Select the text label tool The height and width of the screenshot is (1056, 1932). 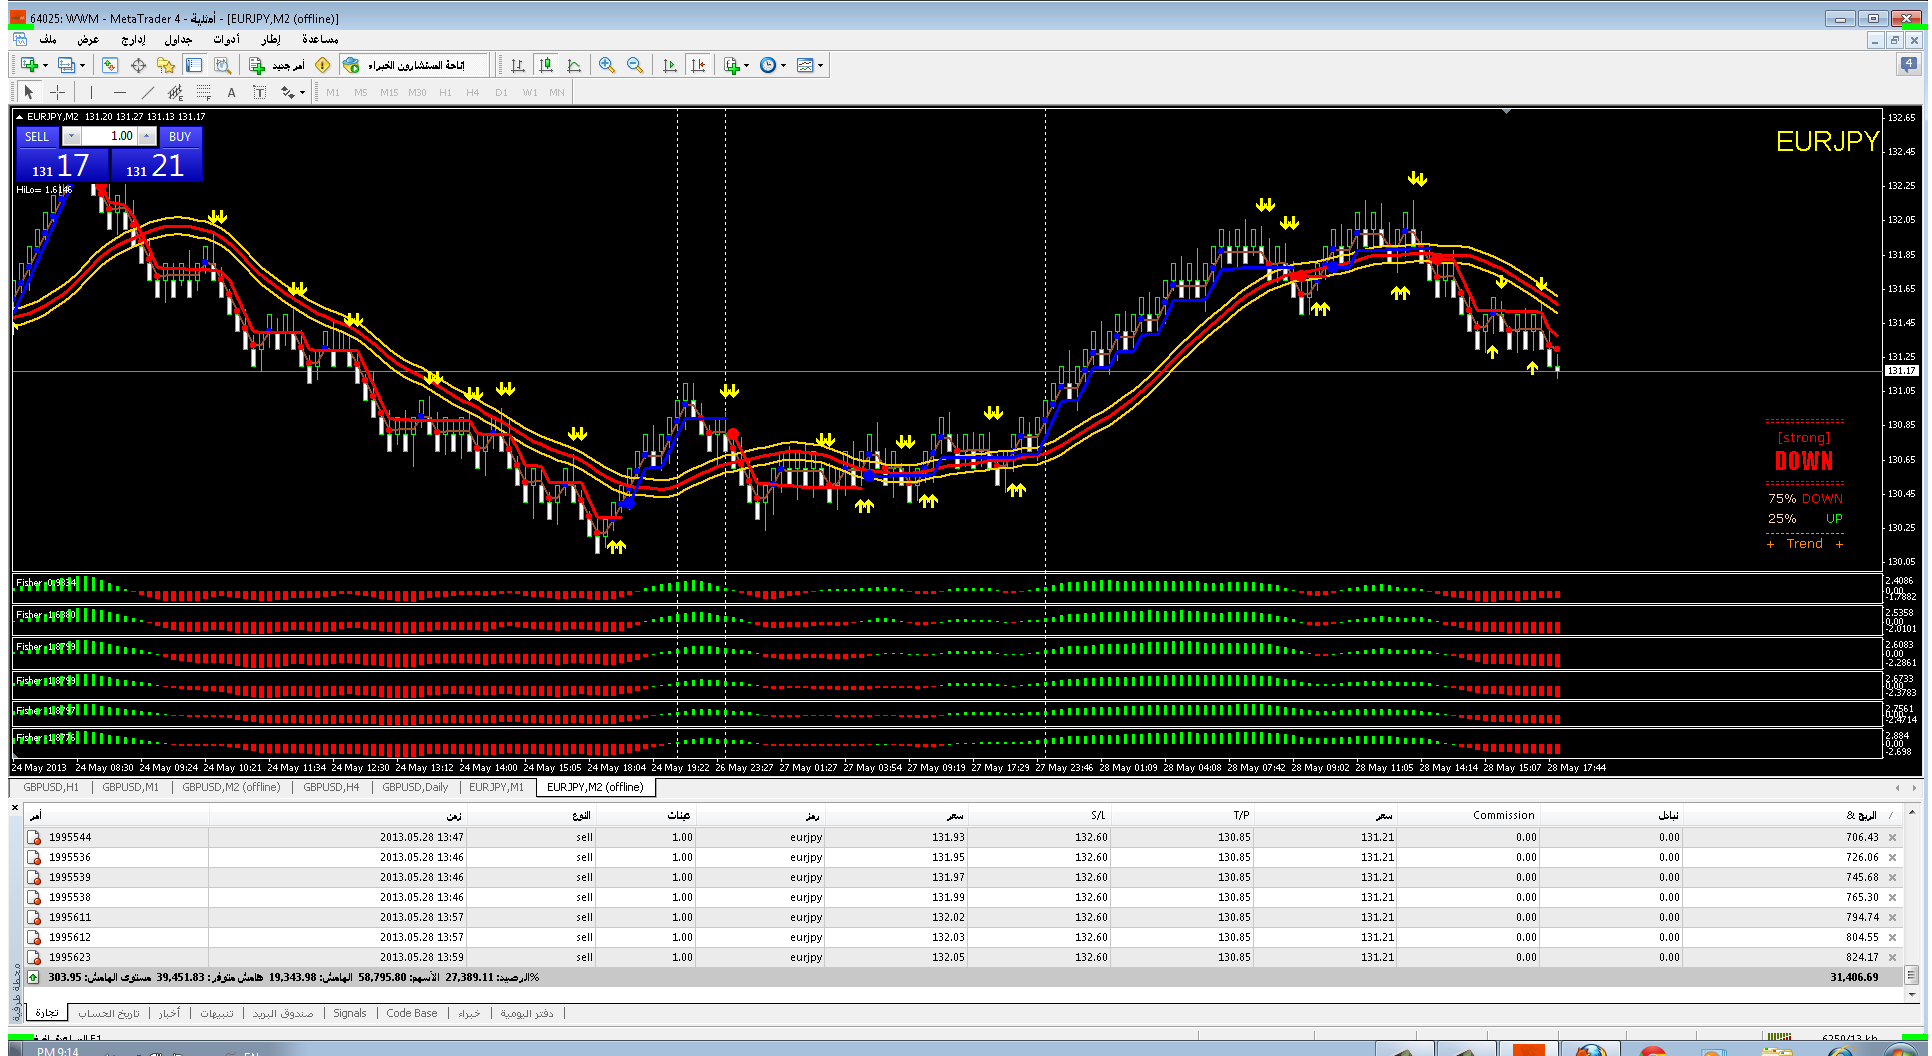259,92
